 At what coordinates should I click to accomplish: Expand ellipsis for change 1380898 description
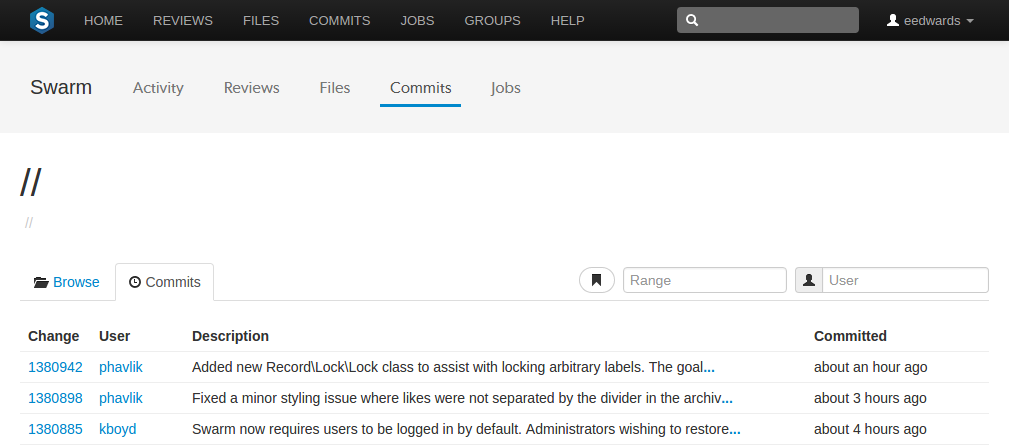pos(727,399)
